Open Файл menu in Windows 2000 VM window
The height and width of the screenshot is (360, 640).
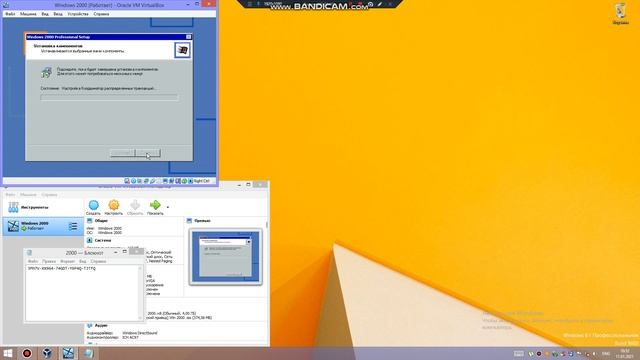coord(10,14)
